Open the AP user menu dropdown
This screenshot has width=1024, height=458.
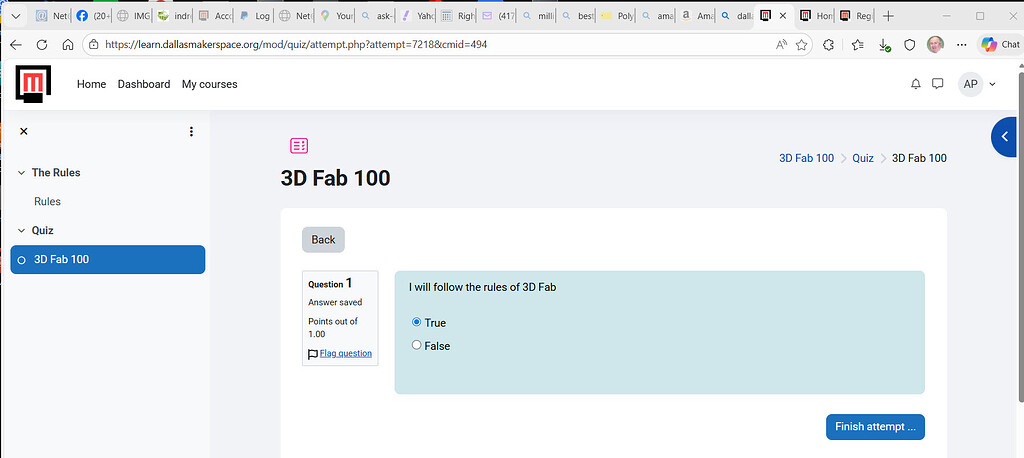[x=978, y=84]
